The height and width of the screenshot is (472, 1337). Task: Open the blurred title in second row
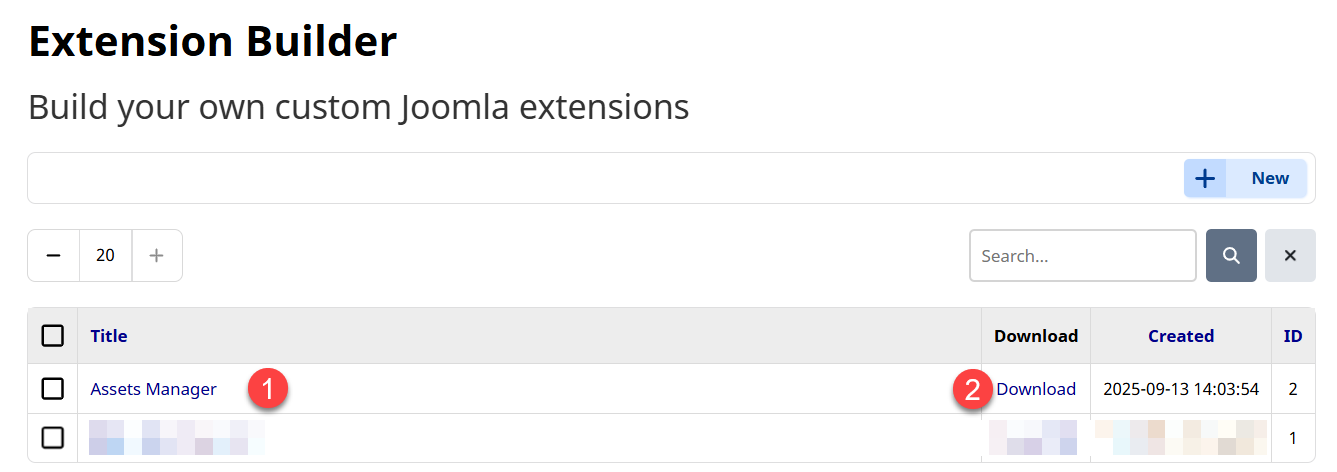click(176, 438)
